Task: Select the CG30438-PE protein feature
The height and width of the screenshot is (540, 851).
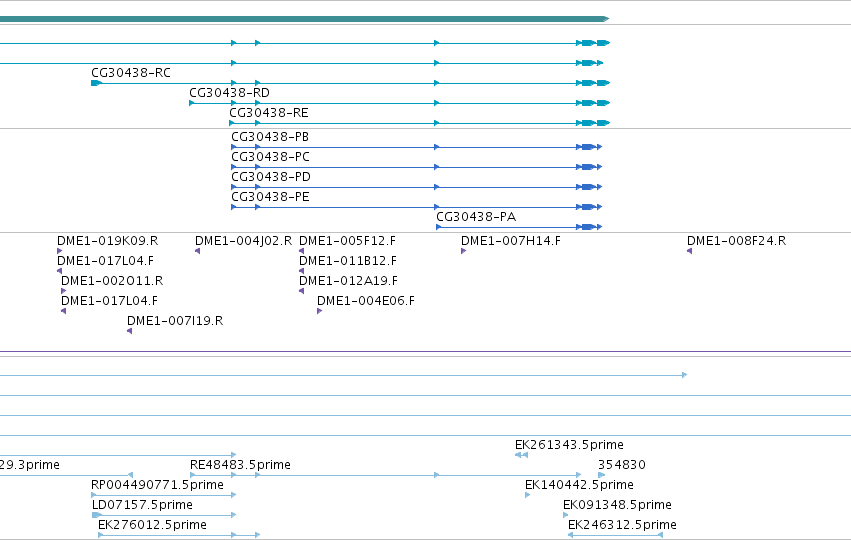Action: tap(416, 207)
